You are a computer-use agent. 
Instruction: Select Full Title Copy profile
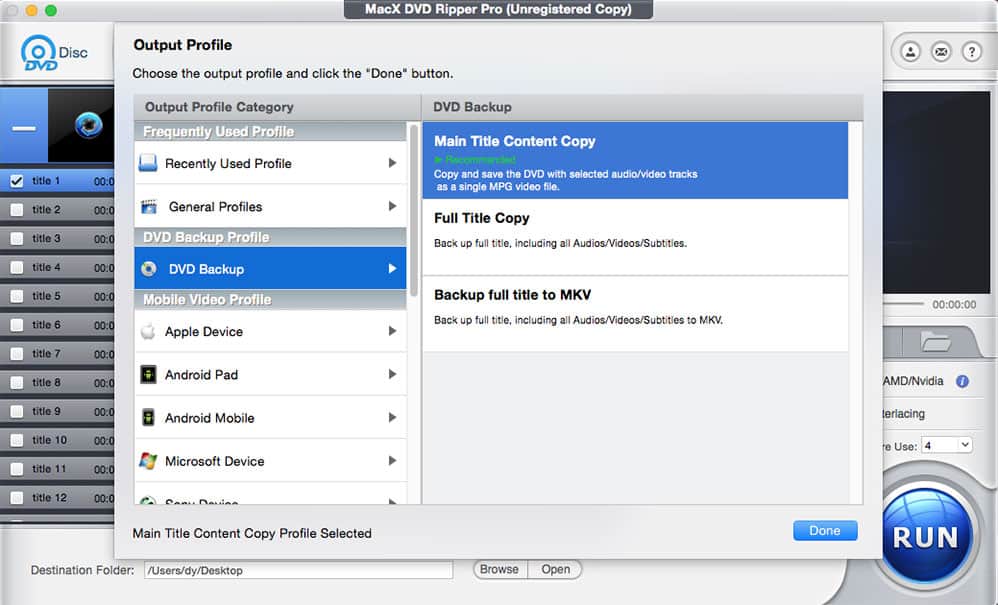pos(635,237)
